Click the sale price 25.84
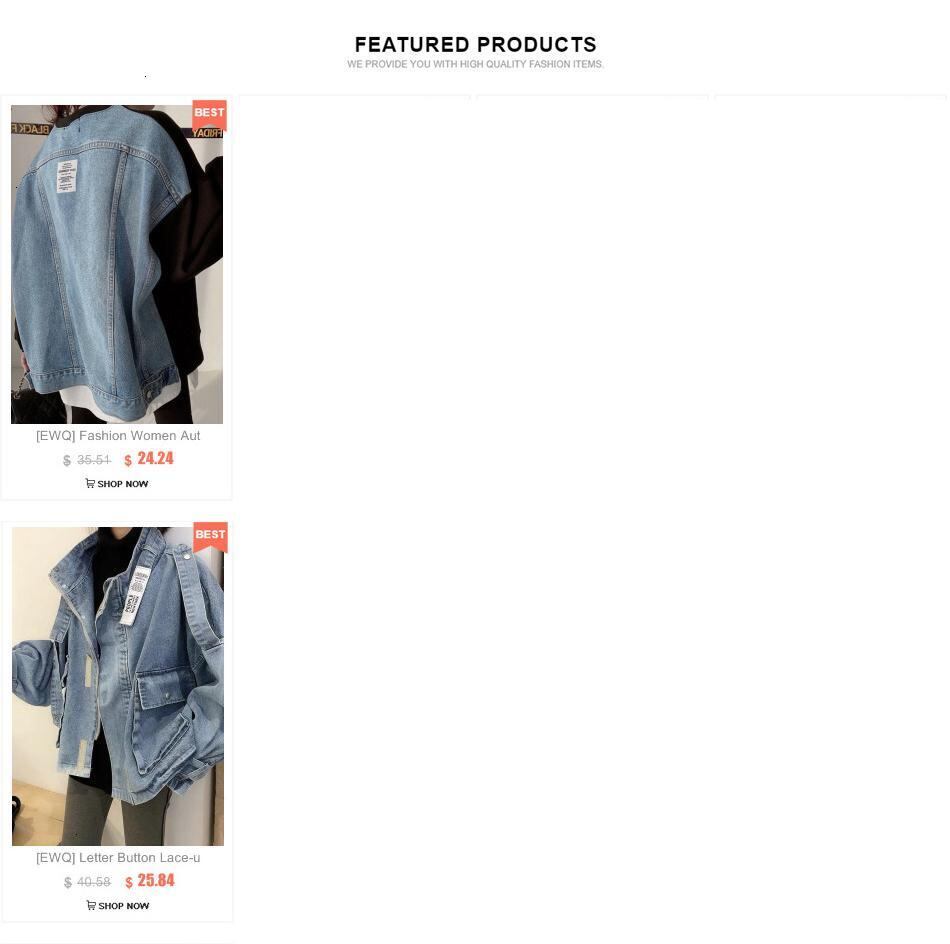The width and height of the screenshot is (950, 944). pyautogui.click(x=156, y=880)
